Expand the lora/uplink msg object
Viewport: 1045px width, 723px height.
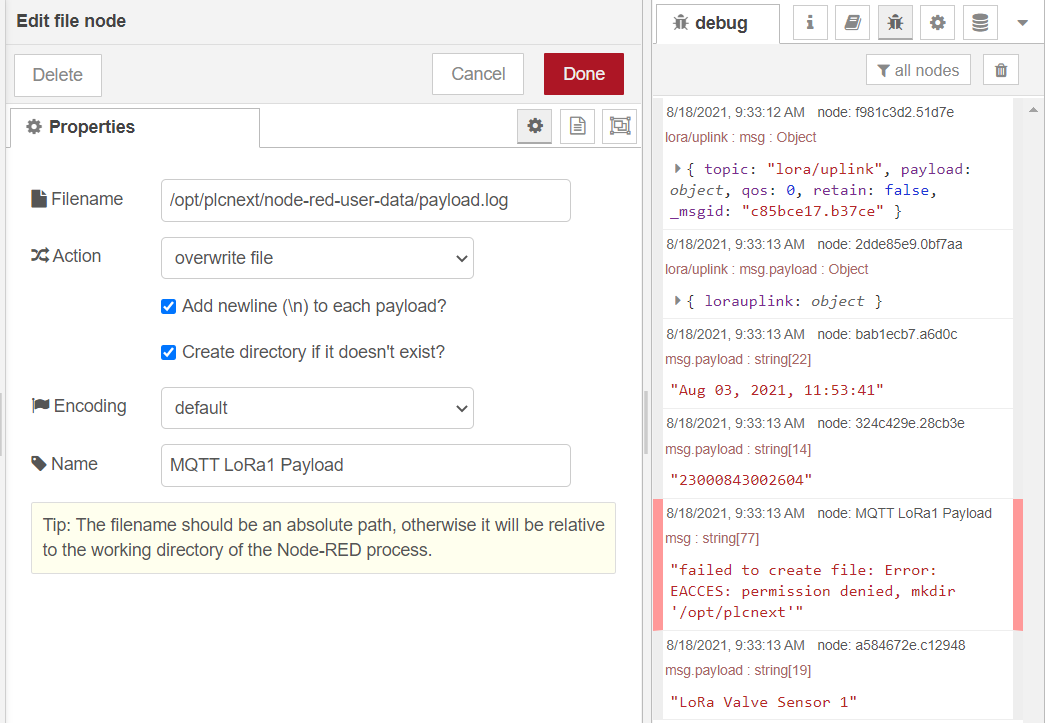click(677, 169)
